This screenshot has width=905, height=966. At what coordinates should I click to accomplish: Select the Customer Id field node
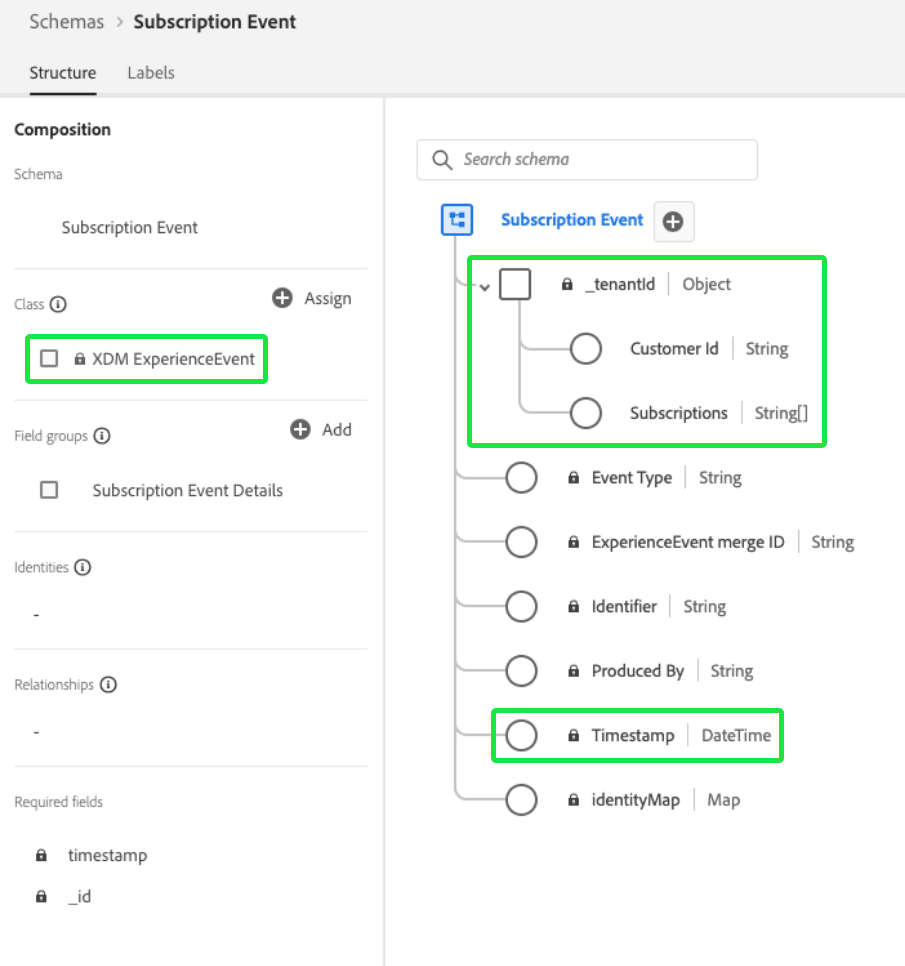pos(585,349)
